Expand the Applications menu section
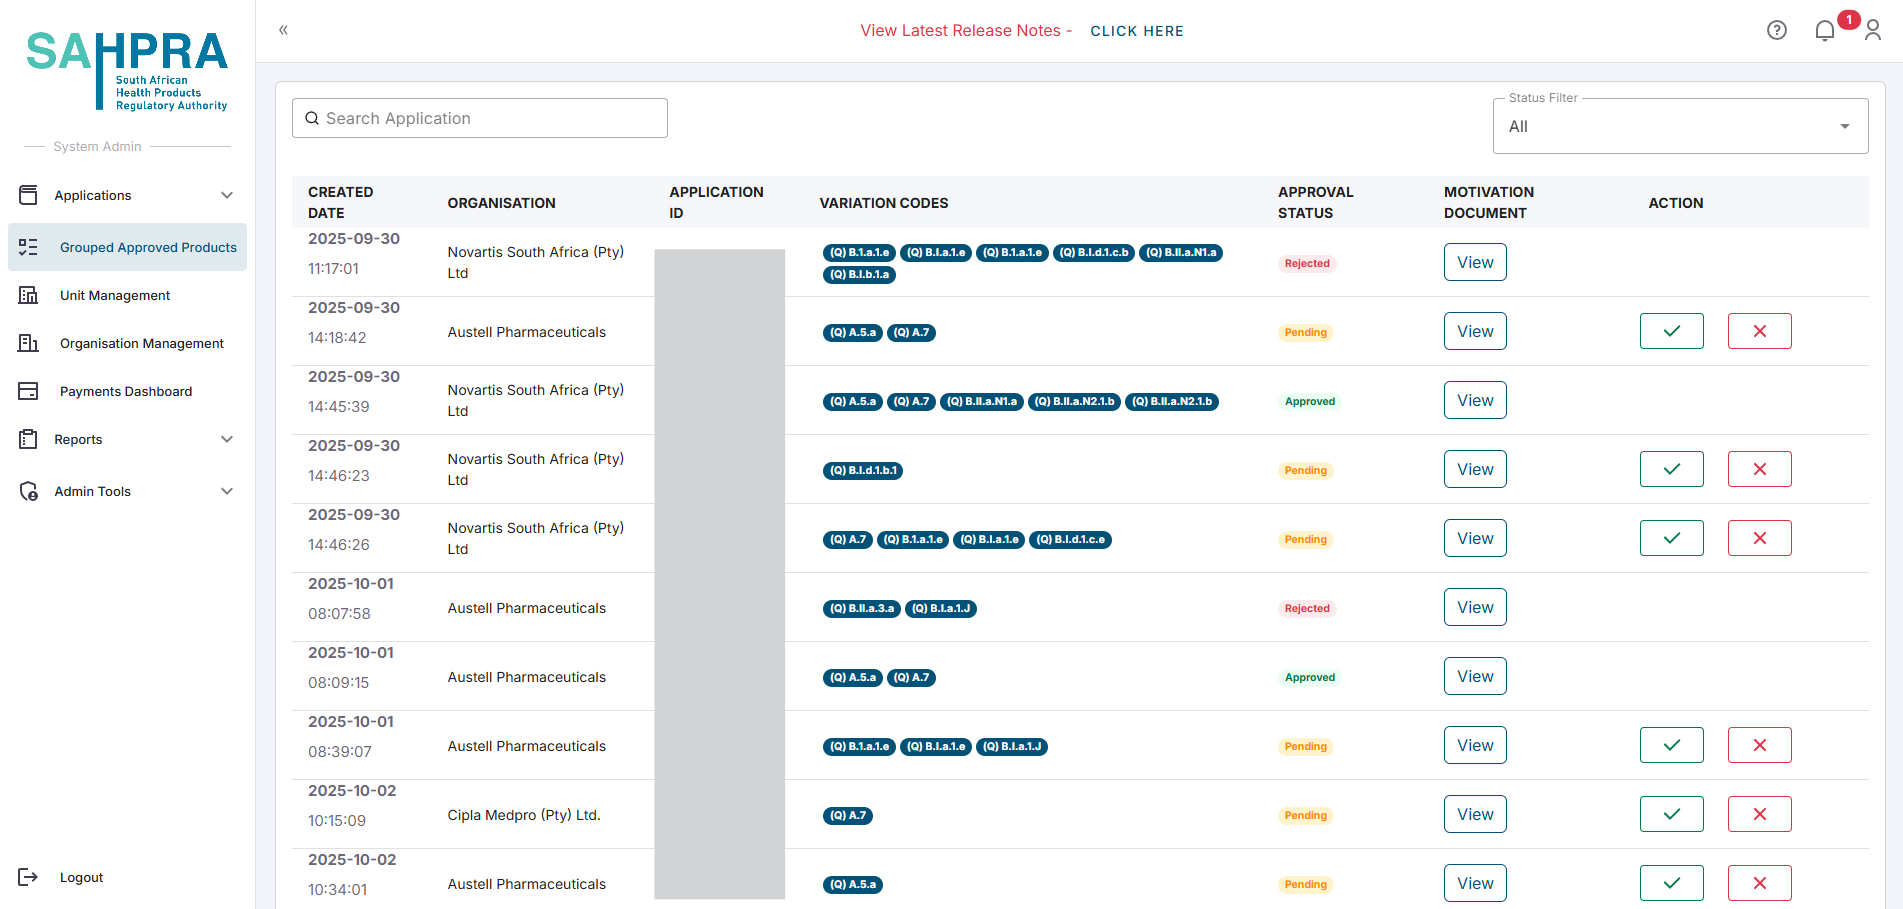Screen dimensions: 1903x909 pyautogui.click(x=127, y=195)
